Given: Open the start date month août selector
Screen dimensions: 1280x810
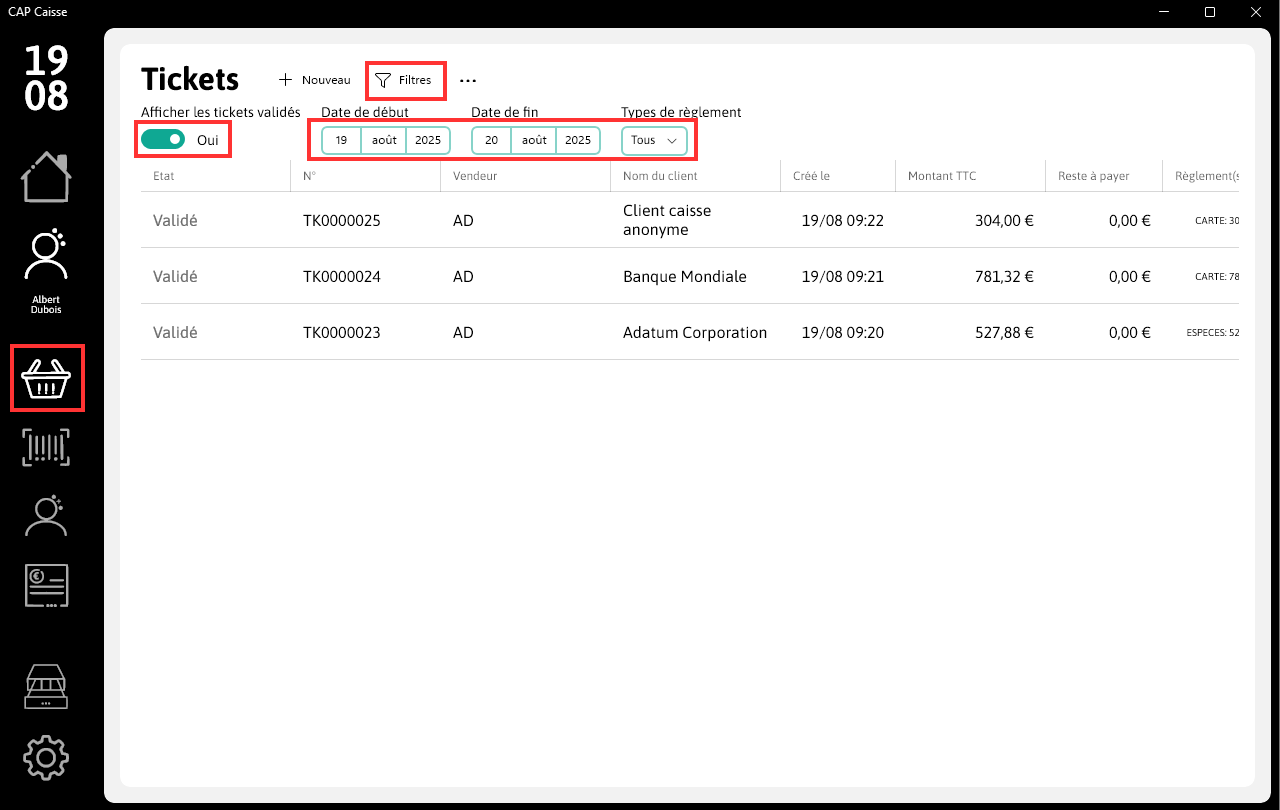Looking at the screenshot, I should coord(384,140).
